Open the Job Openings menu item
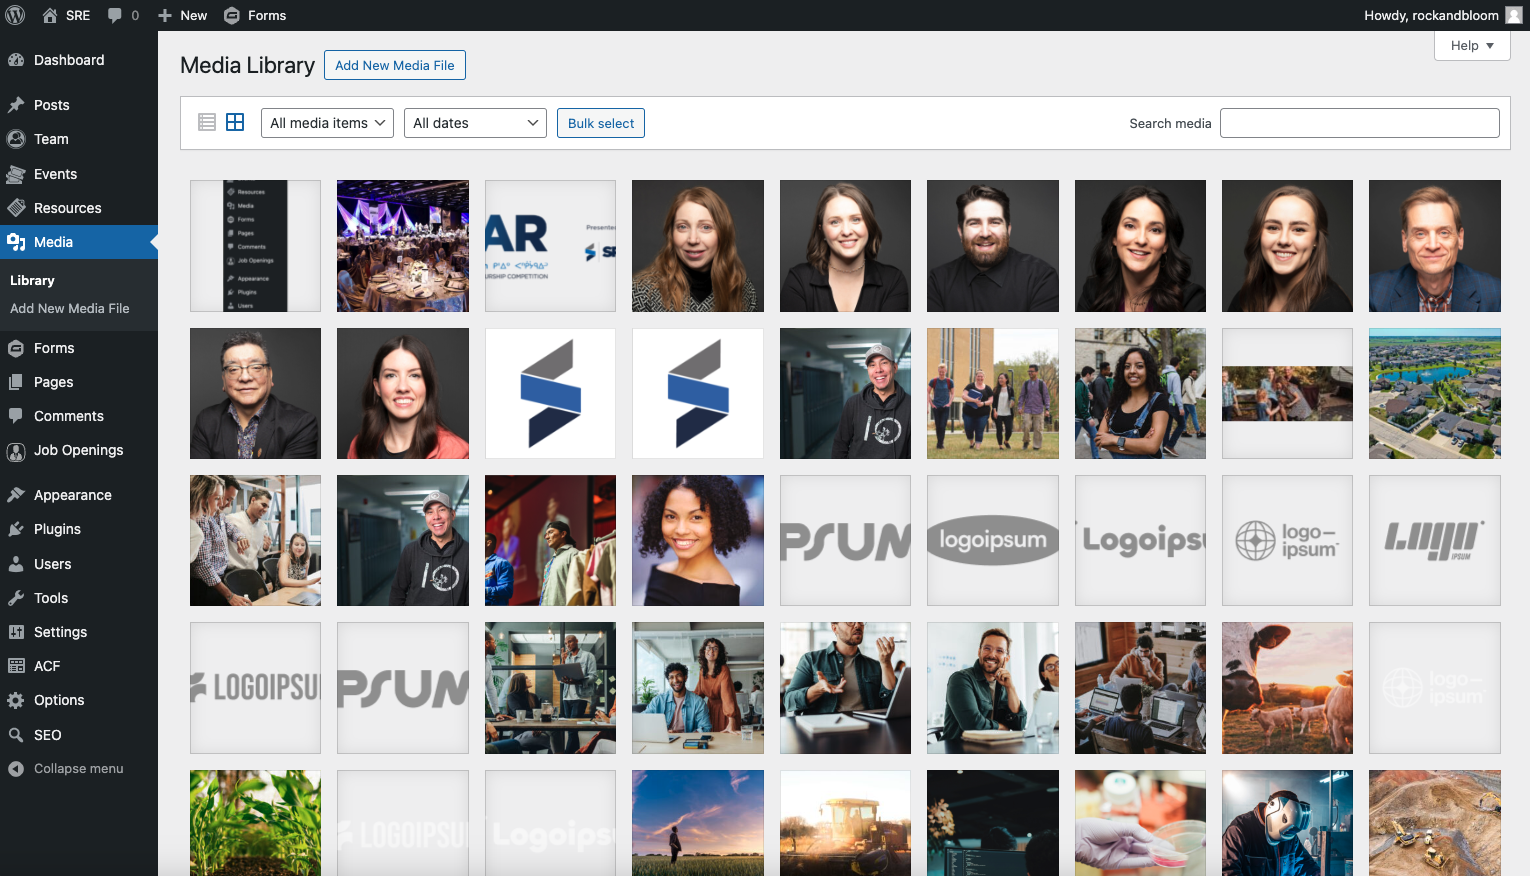 click(x=78, y=450)
